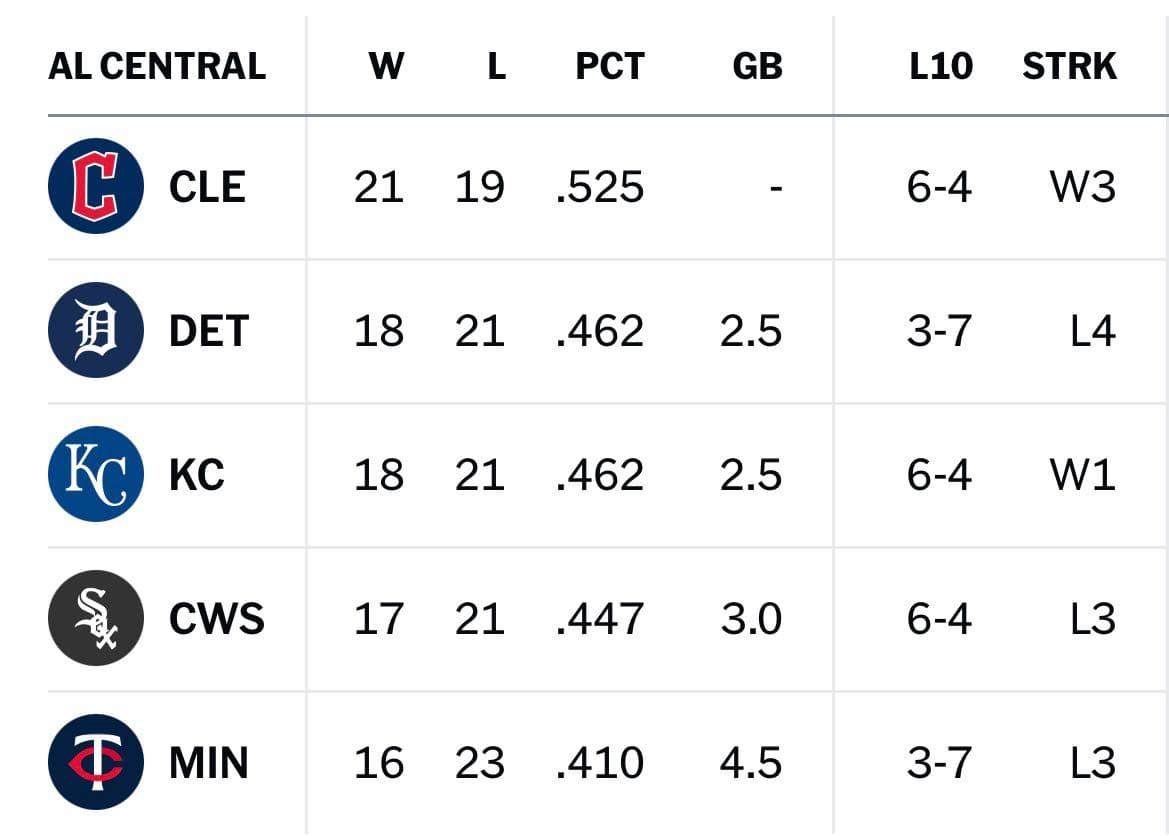Sort by the W column header
Viewport: 1169px width, 836px height.
(386, 66)
